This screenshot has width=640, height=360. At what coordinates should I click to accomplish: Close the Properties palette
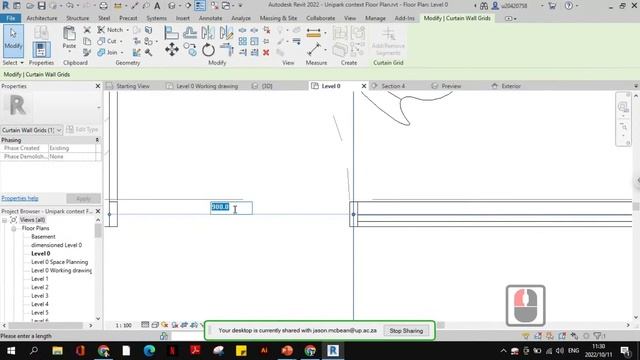[x=98, y=86]
